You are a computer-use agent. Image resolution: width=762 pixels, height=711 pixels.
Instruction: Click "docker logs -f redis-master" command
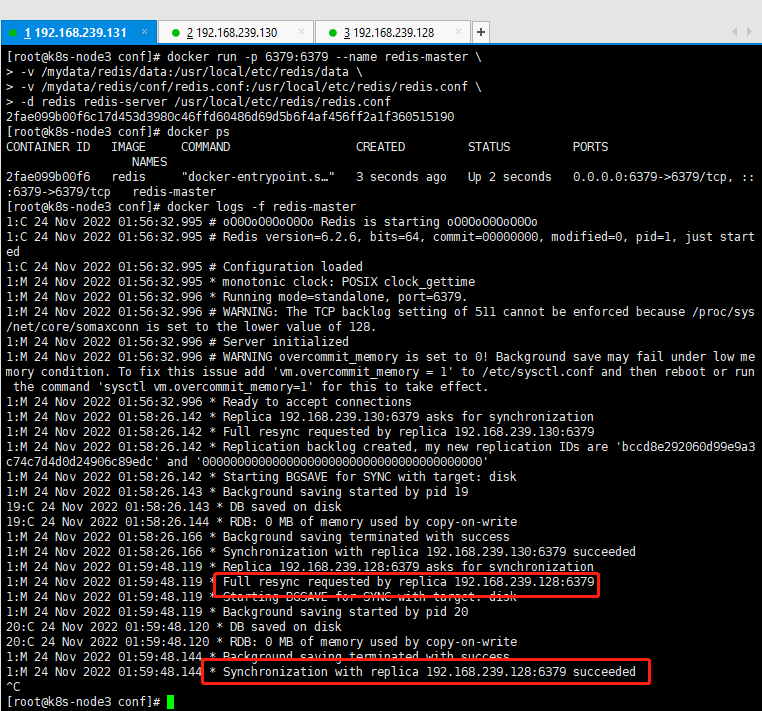(x=261, y=207)
